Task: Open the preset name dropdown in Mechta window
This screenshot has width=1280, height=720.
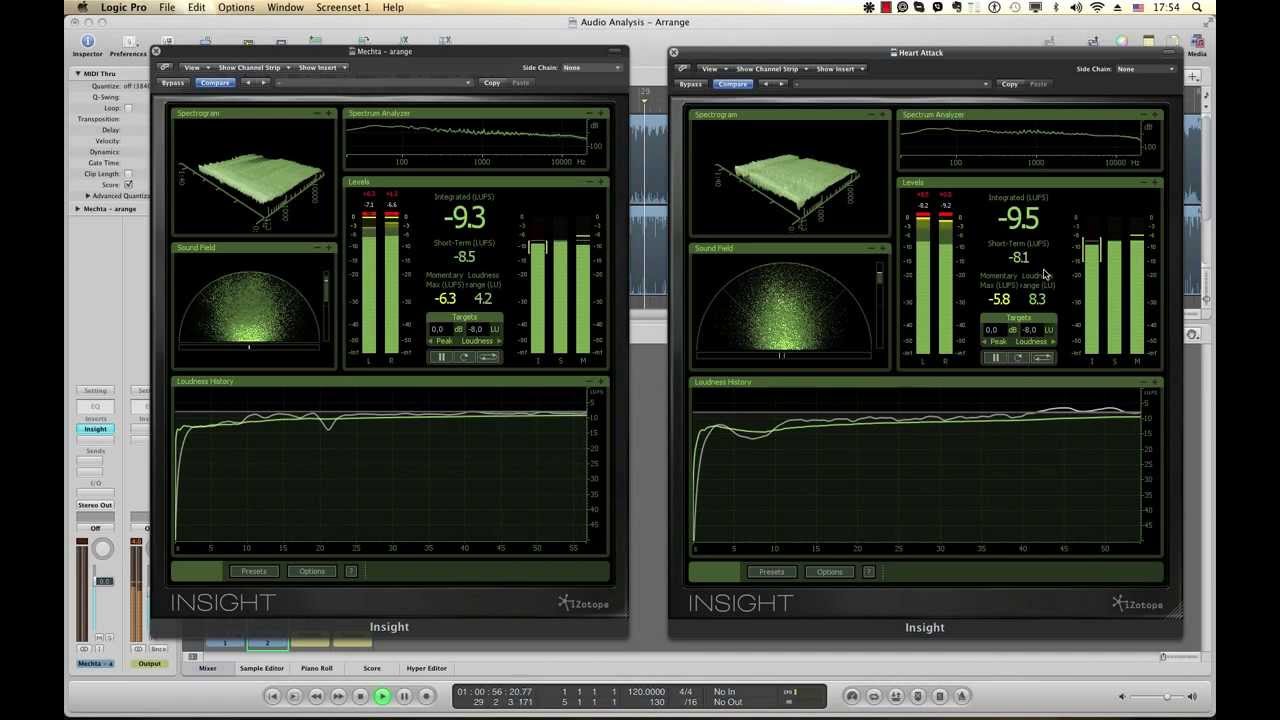Action: pyautogui.click(x=375, y=83)
